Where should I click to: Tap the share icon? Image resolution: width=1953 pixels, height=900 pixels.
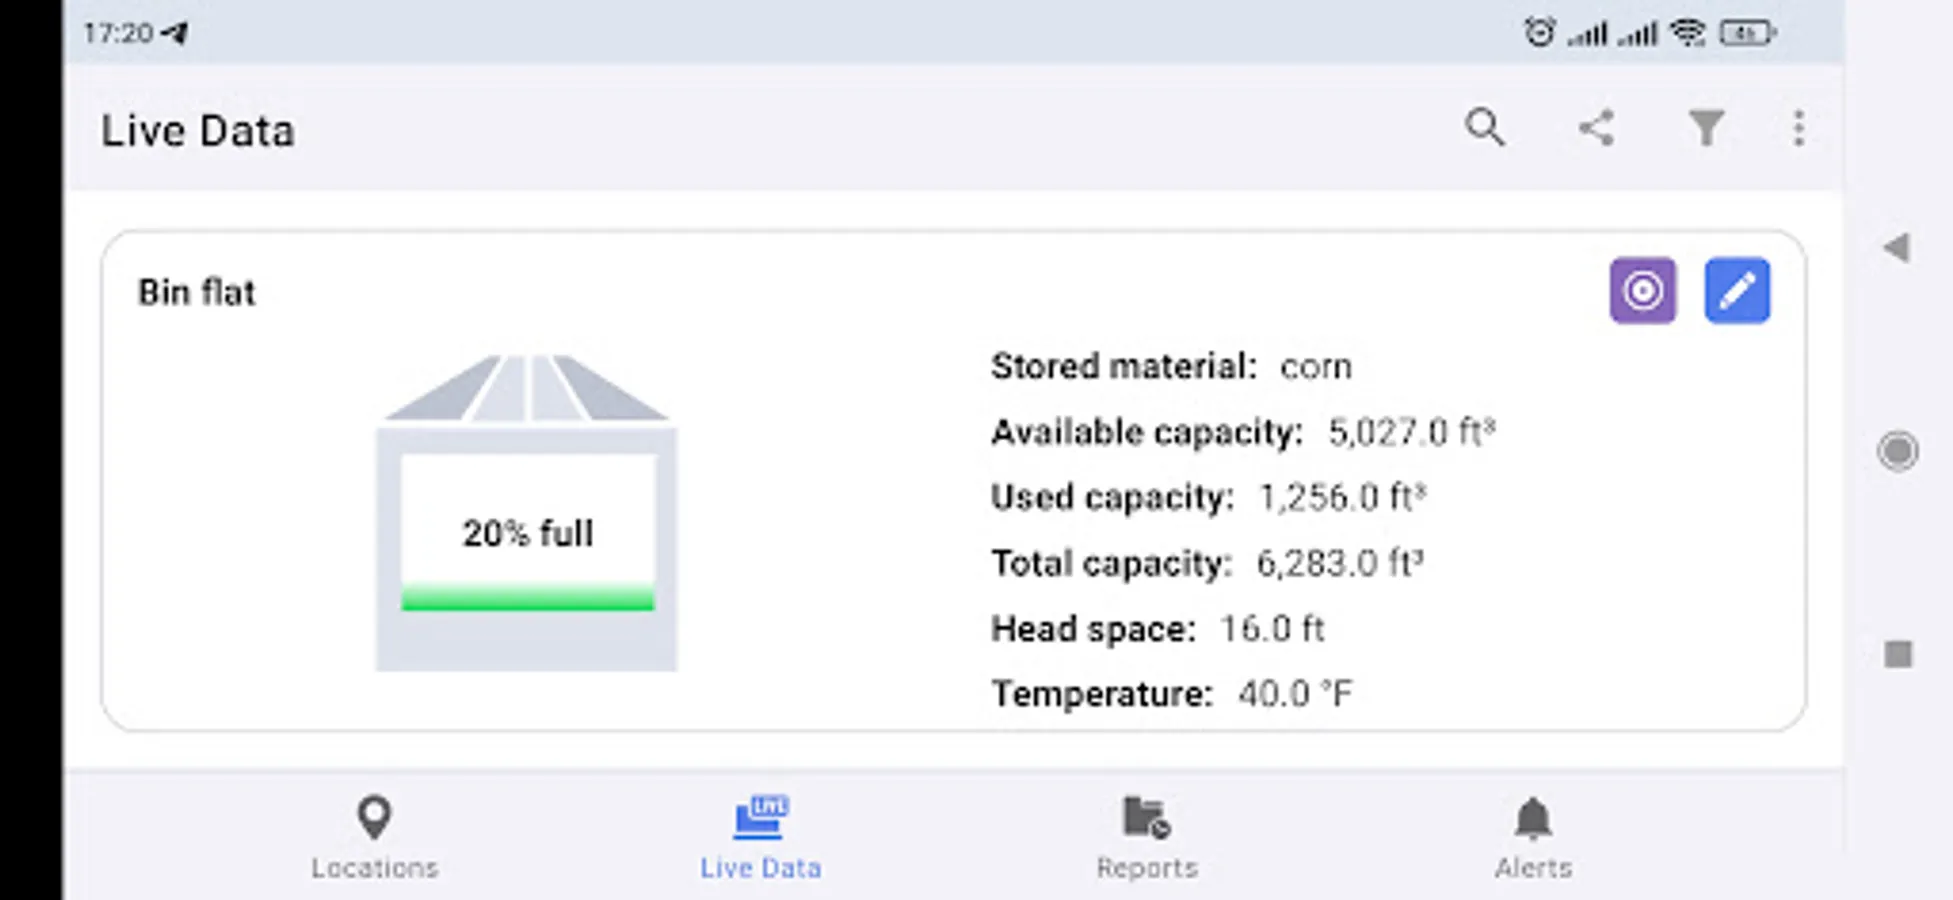[x=1596, y=129]
